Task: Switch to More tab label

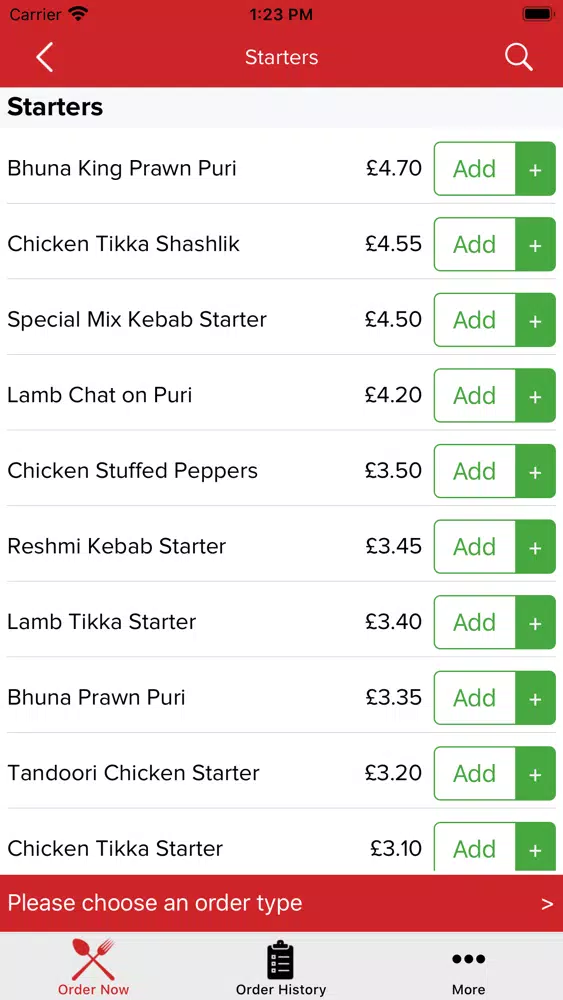Action: (x=469, y=990)
